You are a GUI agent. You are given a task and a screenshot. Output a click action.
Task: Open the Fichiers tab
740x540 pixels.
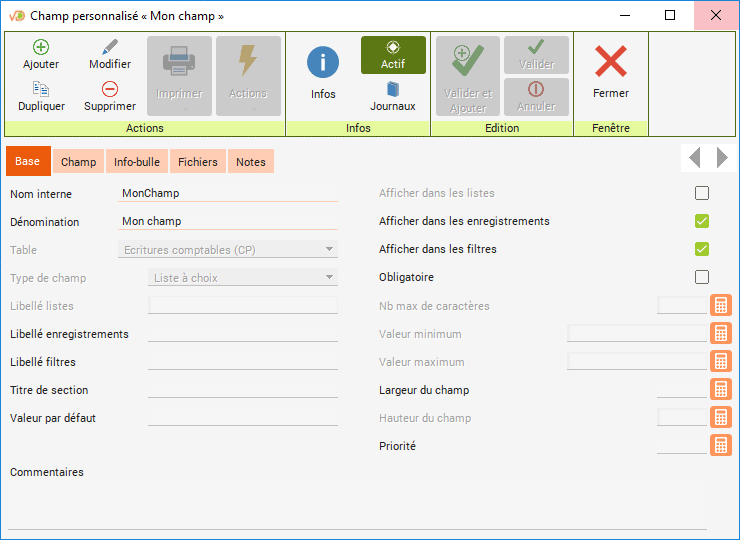coord(198,162)
